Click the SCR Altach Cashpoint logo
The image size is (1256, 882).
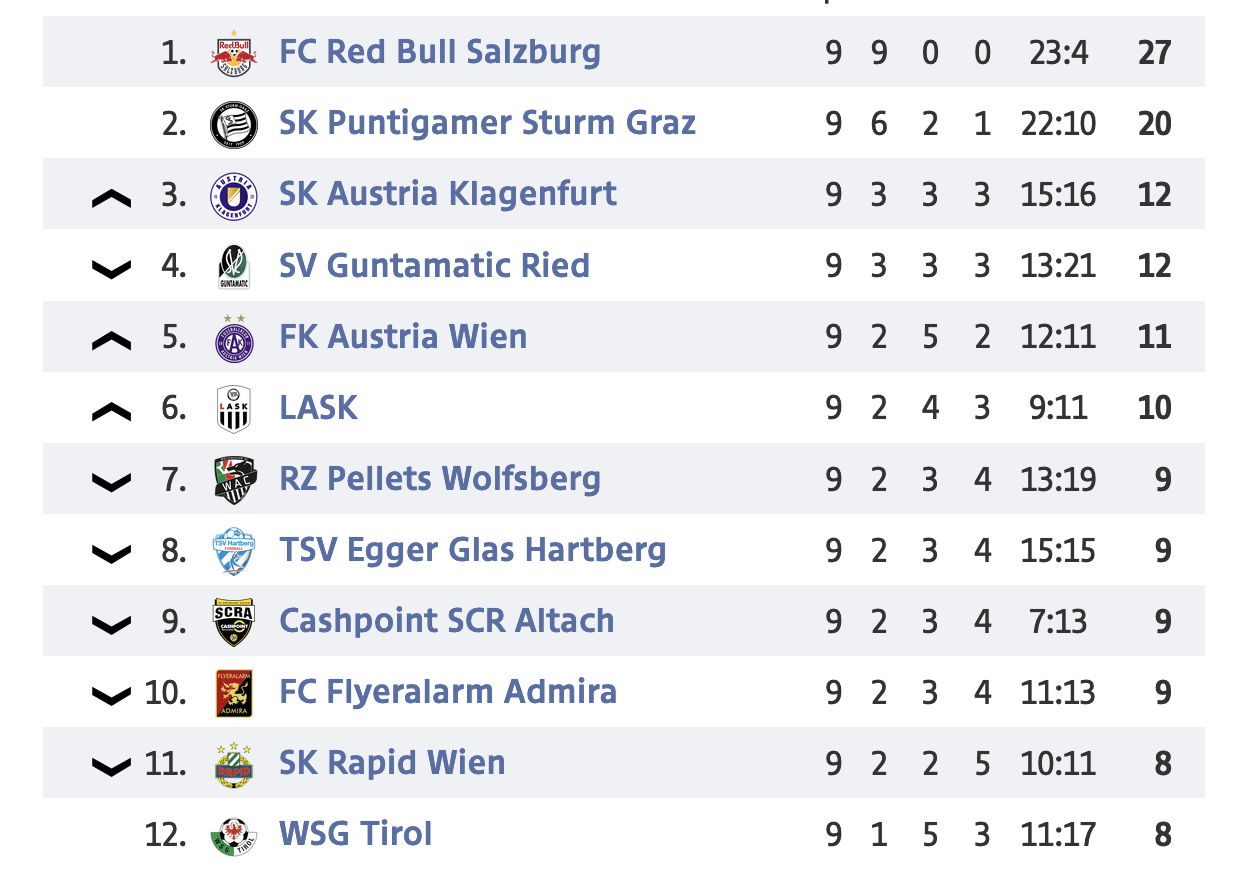pos(234,622)
